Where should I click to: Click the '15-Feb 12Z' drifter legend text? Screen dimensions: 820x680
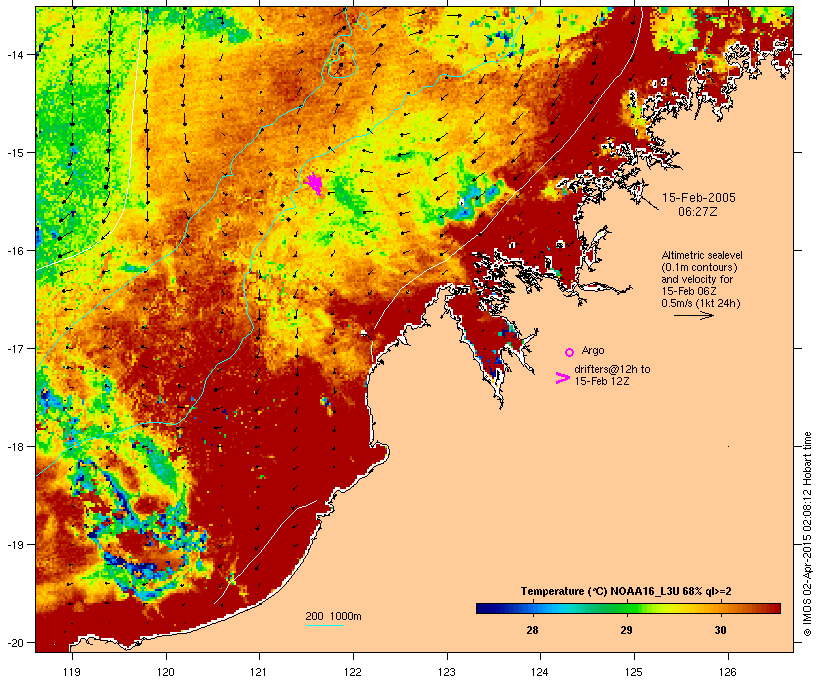(x=602, y=381)
